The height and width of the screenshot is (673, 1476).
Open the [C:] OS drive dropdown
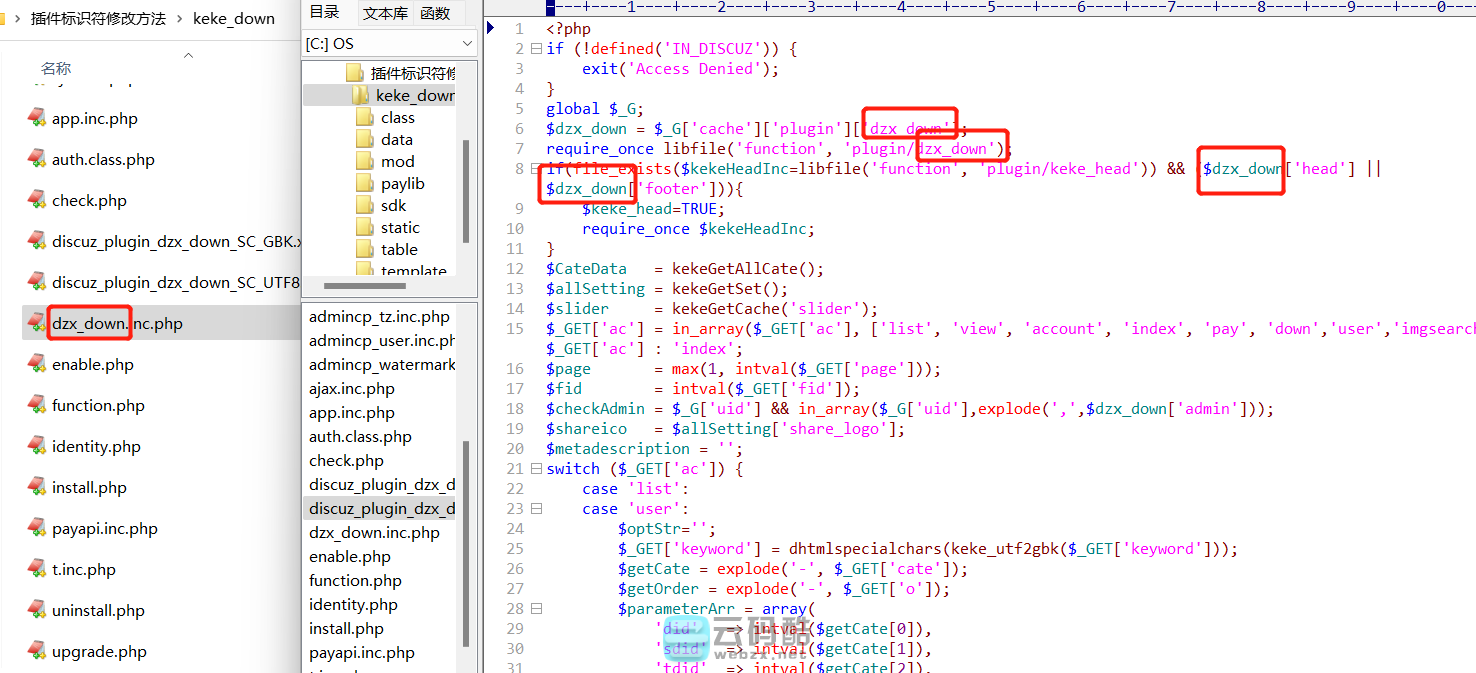point(467,44)
